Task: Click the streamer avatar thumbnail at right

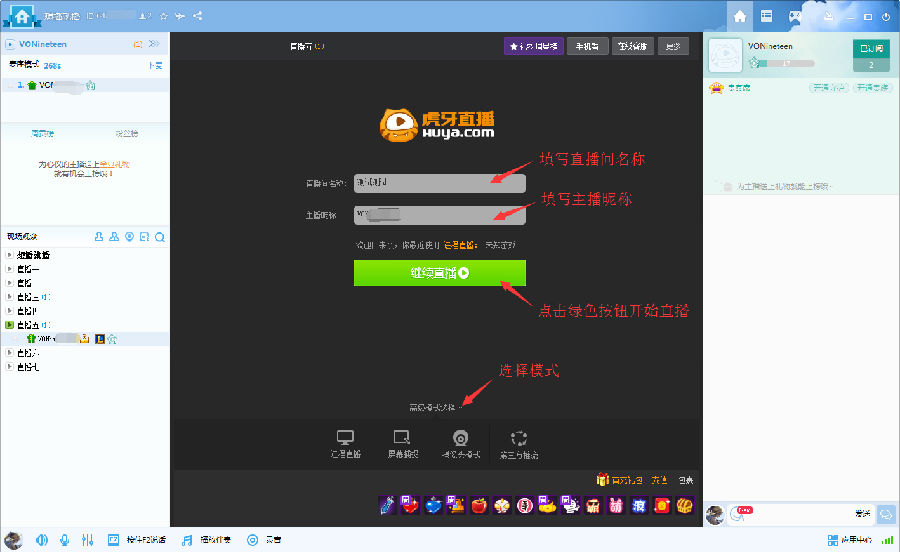Action: click(x=726, y=55)
